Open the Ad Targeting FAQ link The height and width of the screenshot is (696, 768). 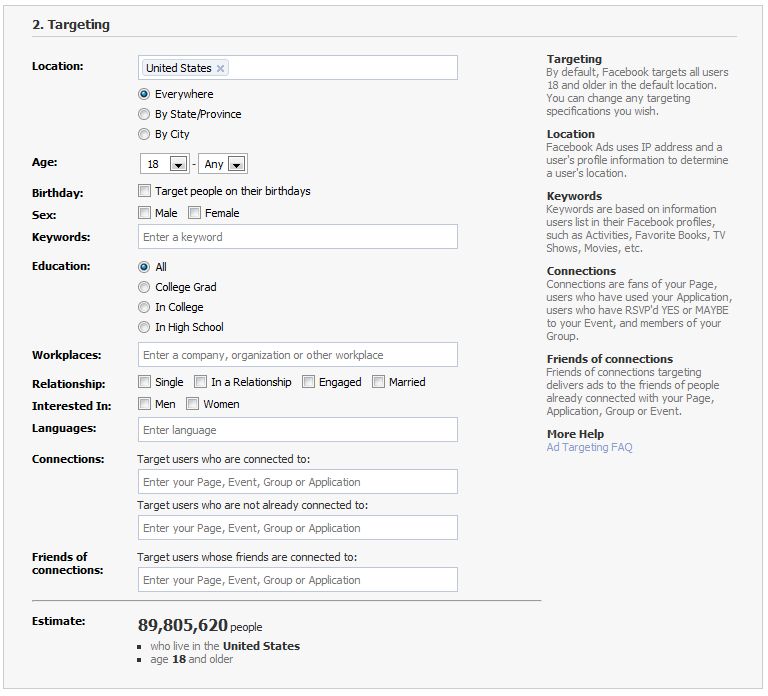coord(589,448)
